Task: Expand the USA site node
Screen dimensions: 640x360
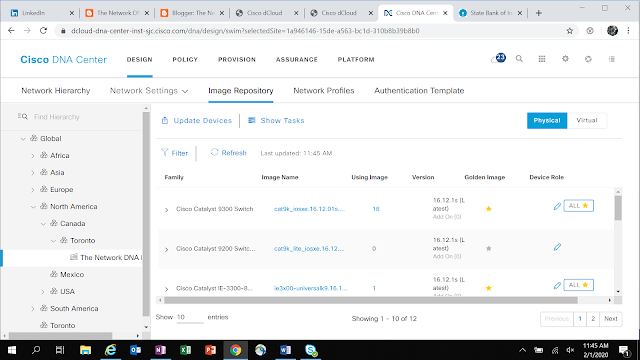Action: (43, 292)
